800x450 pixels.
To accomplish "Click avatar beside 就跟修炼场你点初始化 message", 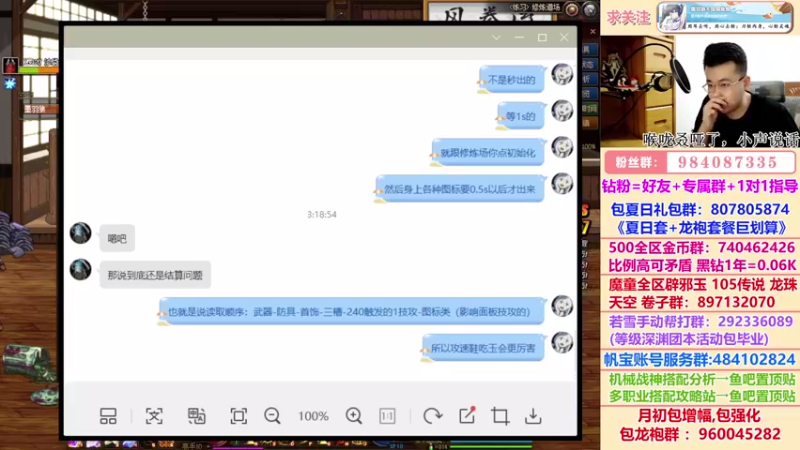I will coord(562,147).
